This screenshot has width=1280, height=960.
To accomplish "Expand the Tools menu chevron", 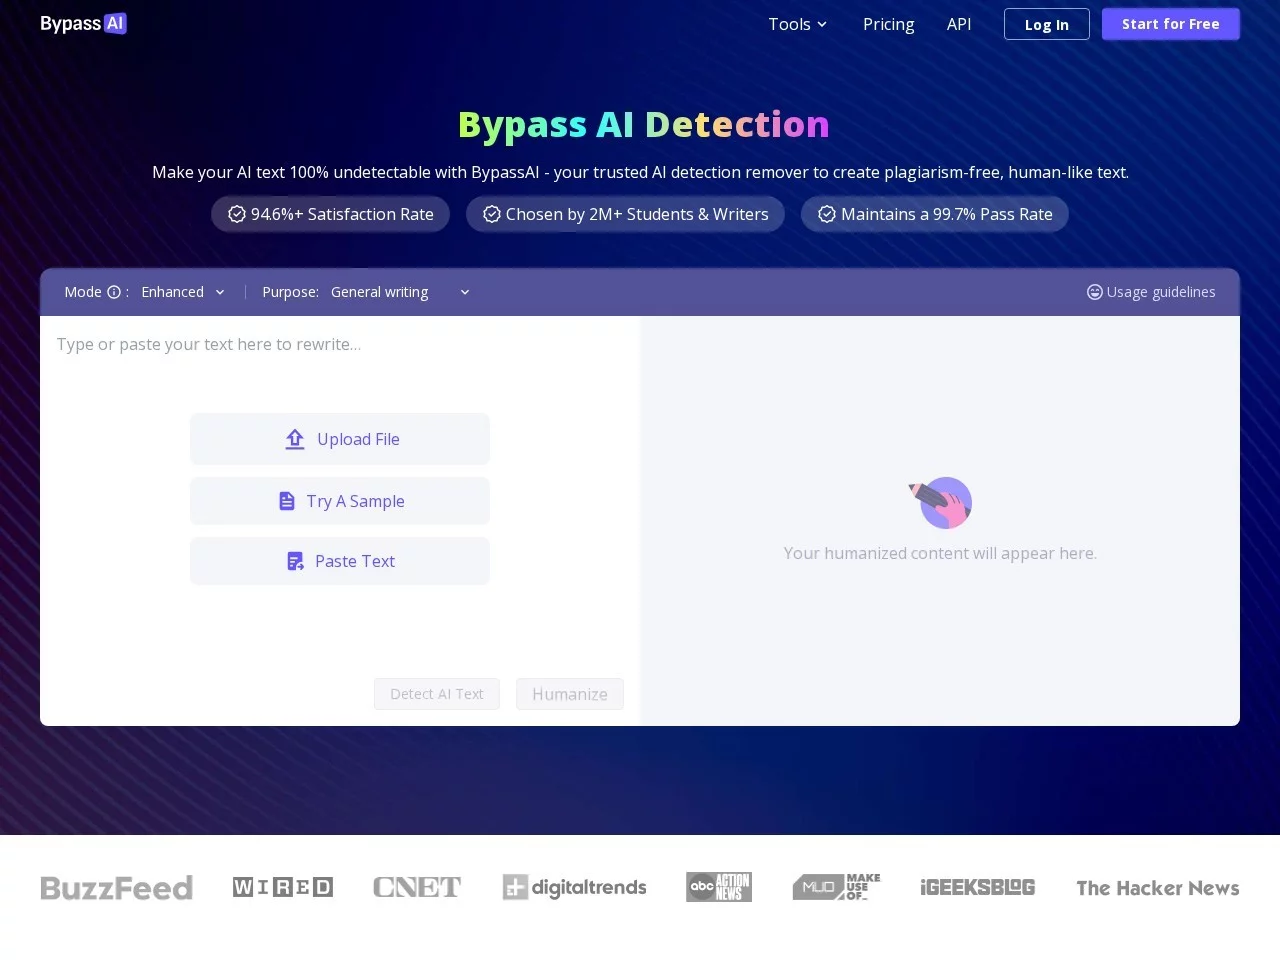I will coord(821,24).
